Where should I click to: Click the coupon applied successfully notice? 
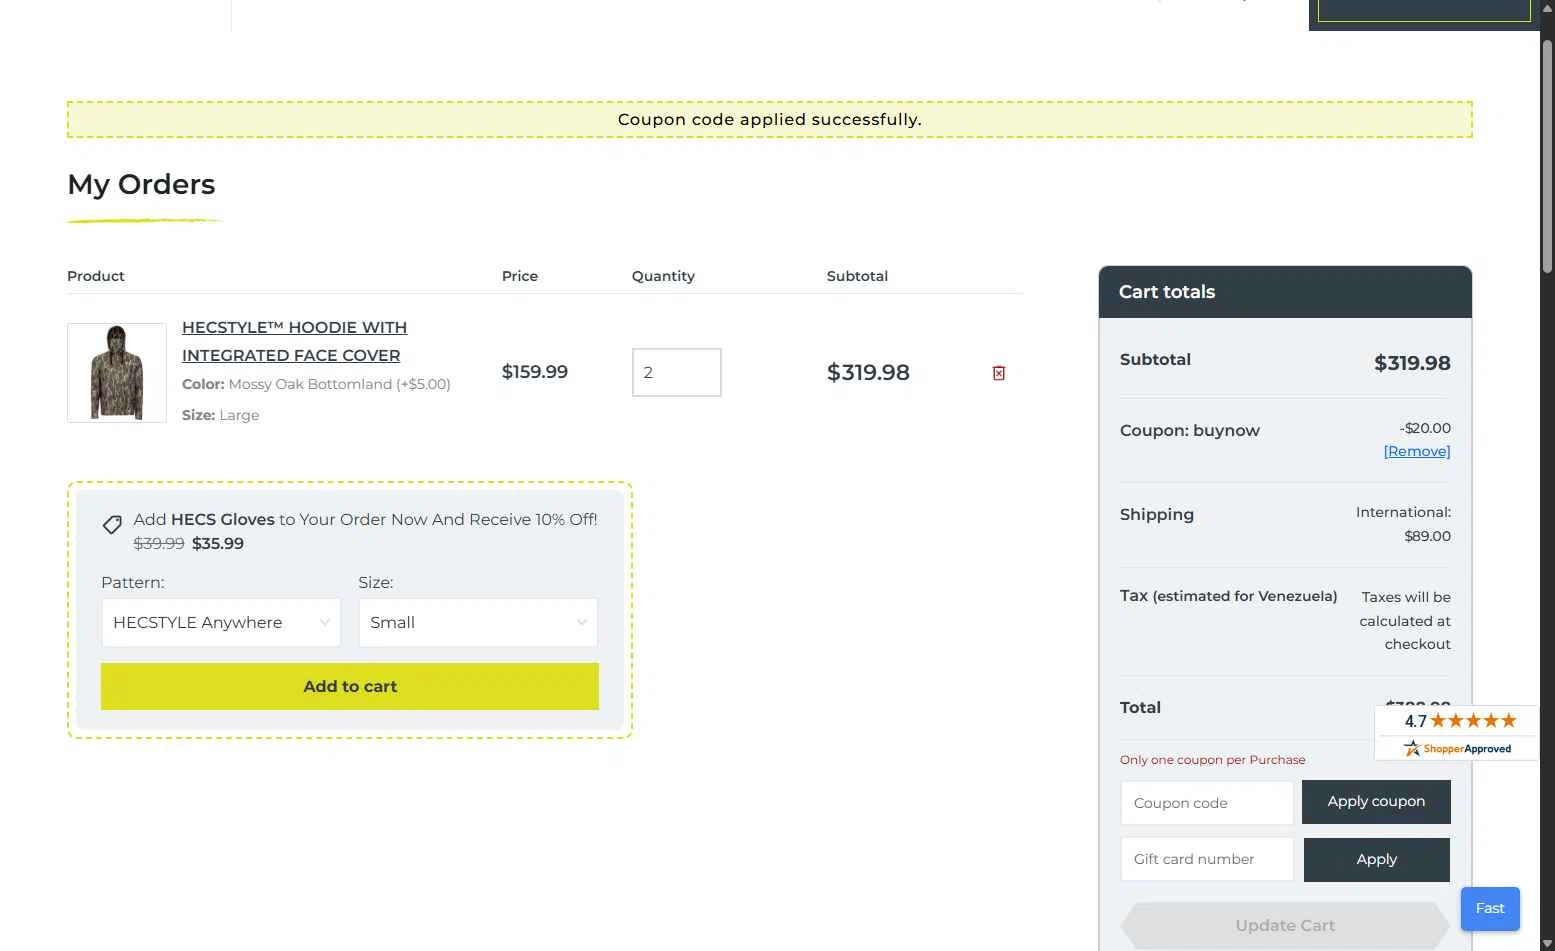coord(770,119)
